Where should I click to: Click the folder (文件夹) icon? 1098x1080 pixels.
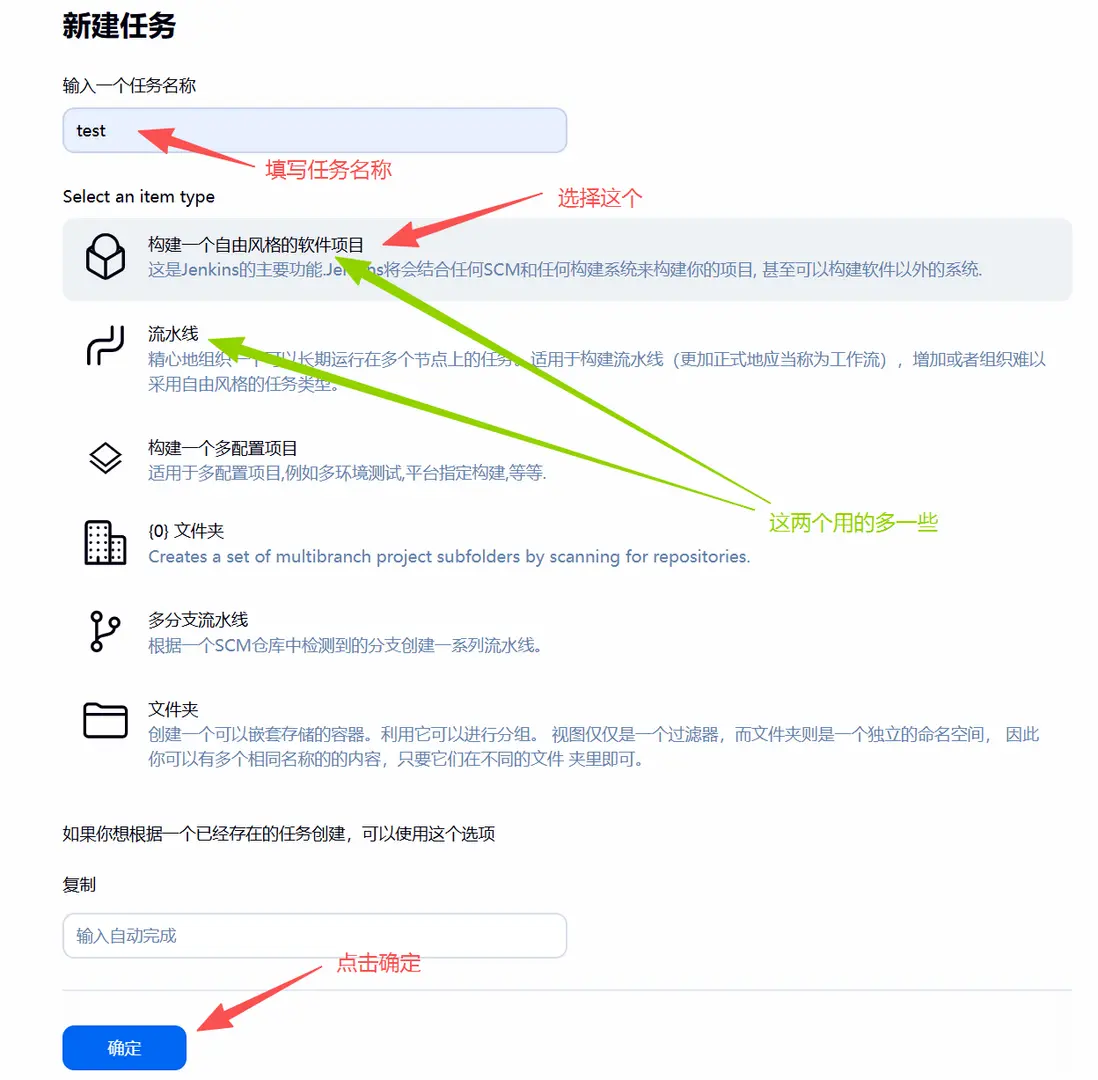coord(105,720)
